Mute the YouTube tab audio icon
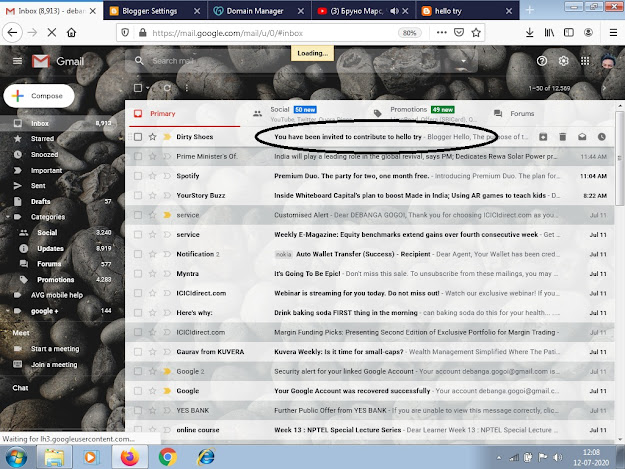Screen dimensions: 625x469 pos(394,11)
